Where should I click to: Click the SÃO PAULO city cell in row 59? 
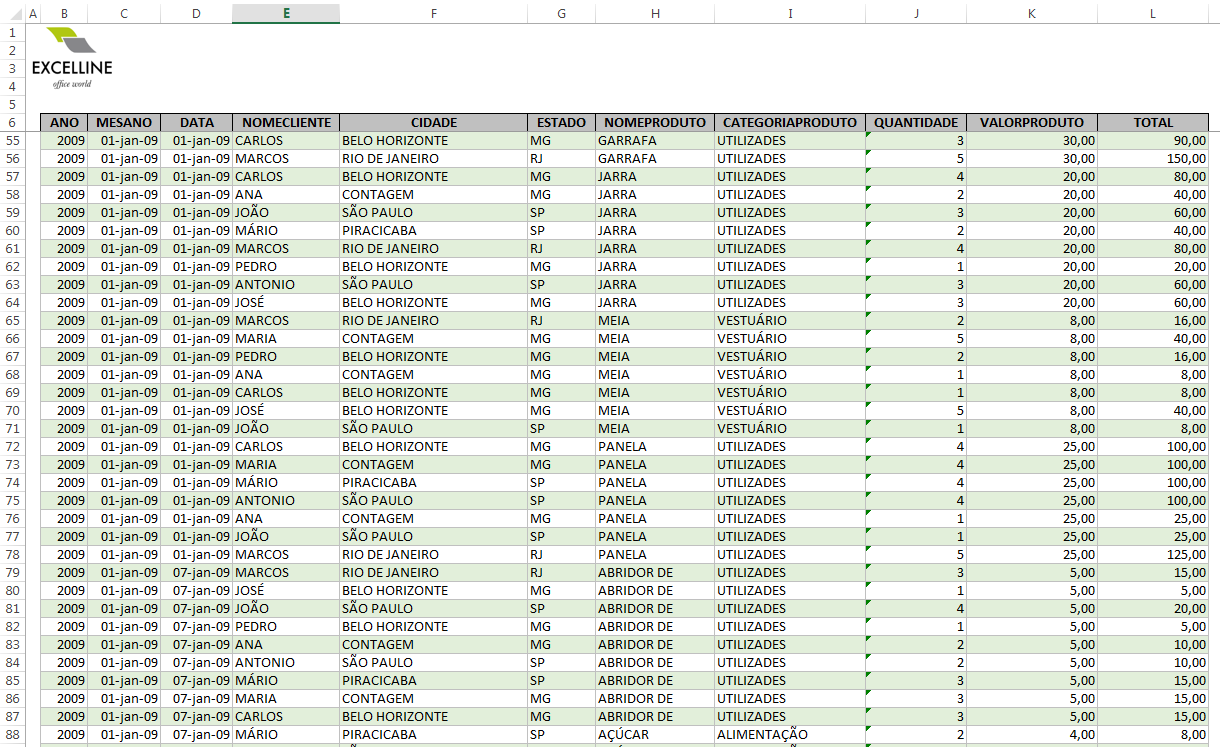[434, 212]
